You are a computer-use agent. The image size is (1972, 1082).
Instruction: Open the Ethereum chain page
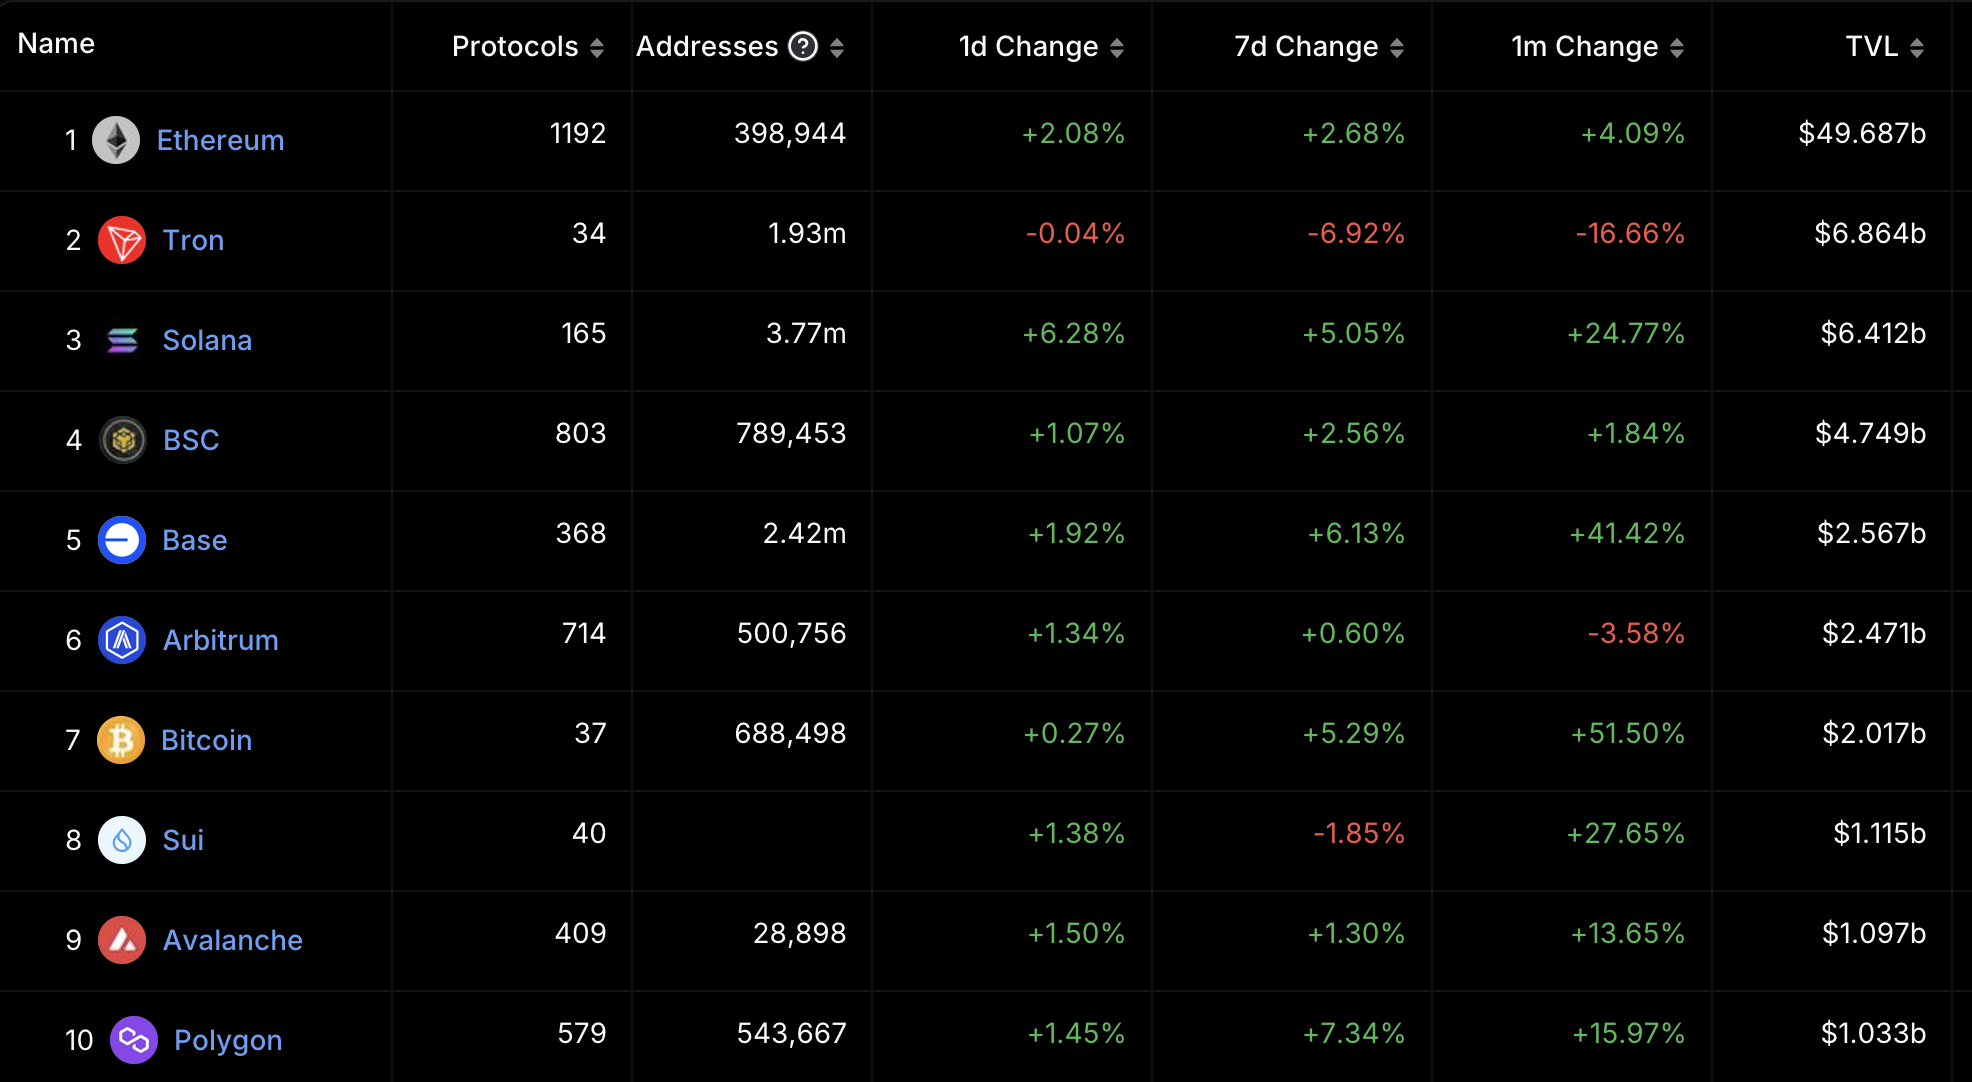pos(219,140)
